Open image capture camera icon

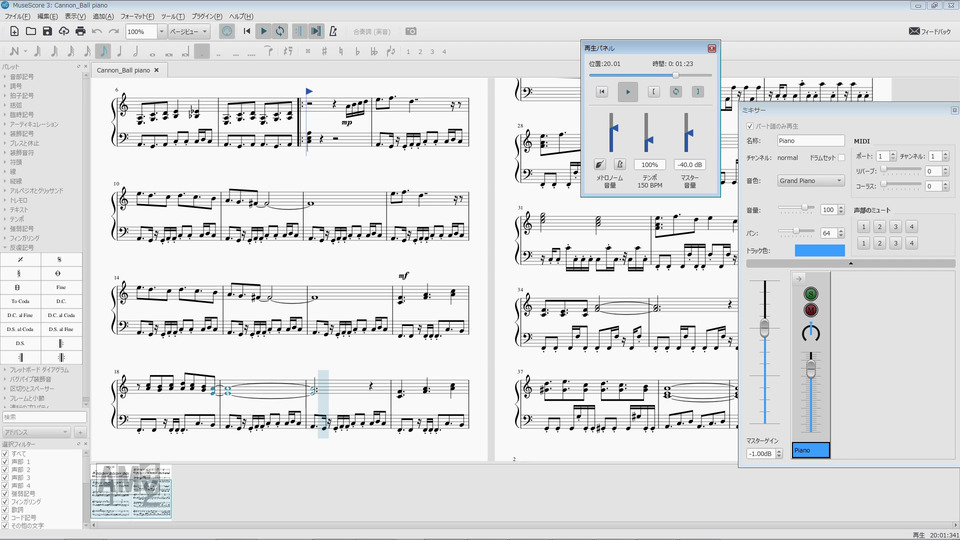pos(411,31)
